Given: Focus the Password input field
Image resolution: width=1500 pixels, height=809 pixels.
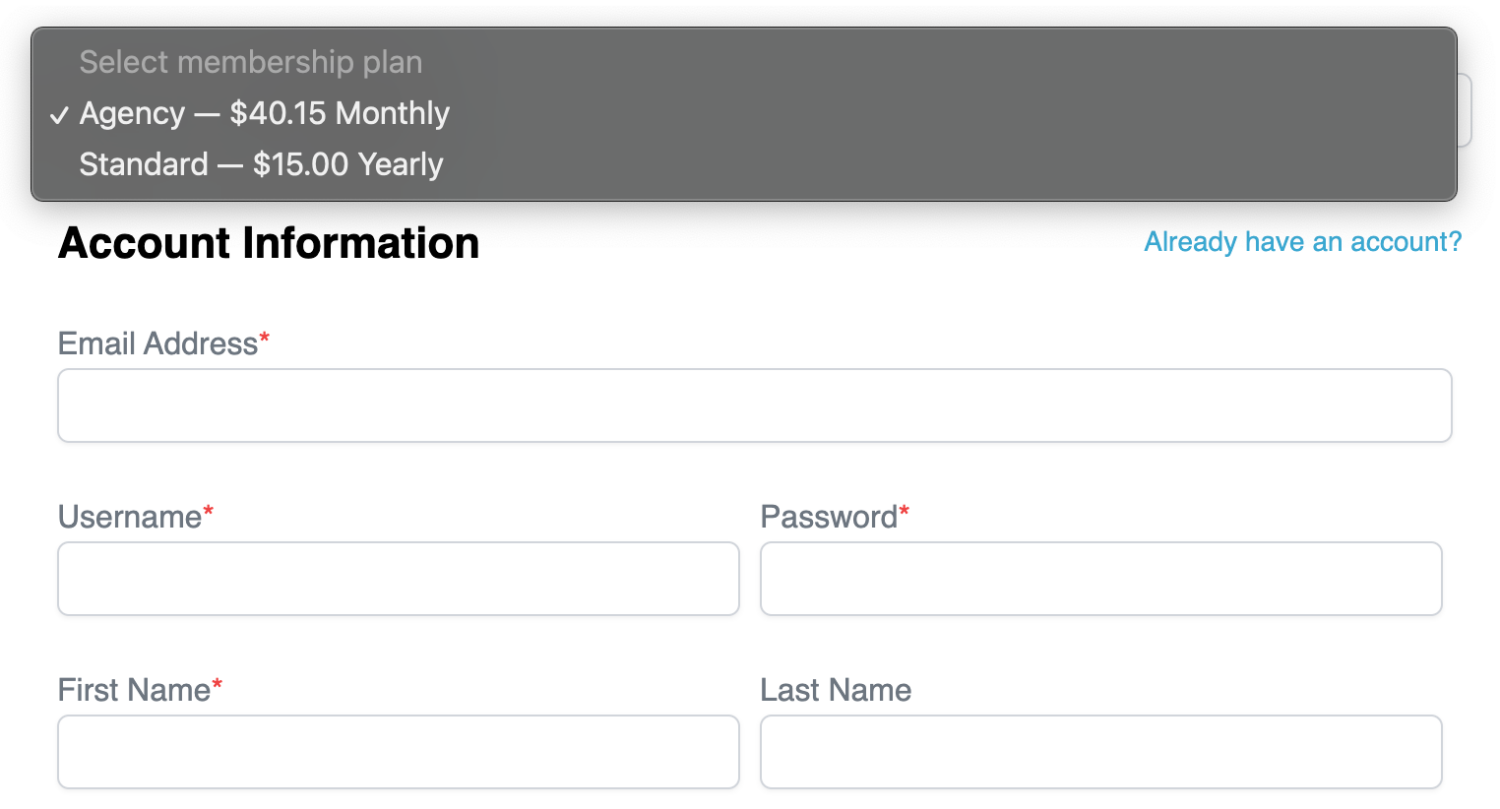Looking at the screenshot, I should [1101, 578].
